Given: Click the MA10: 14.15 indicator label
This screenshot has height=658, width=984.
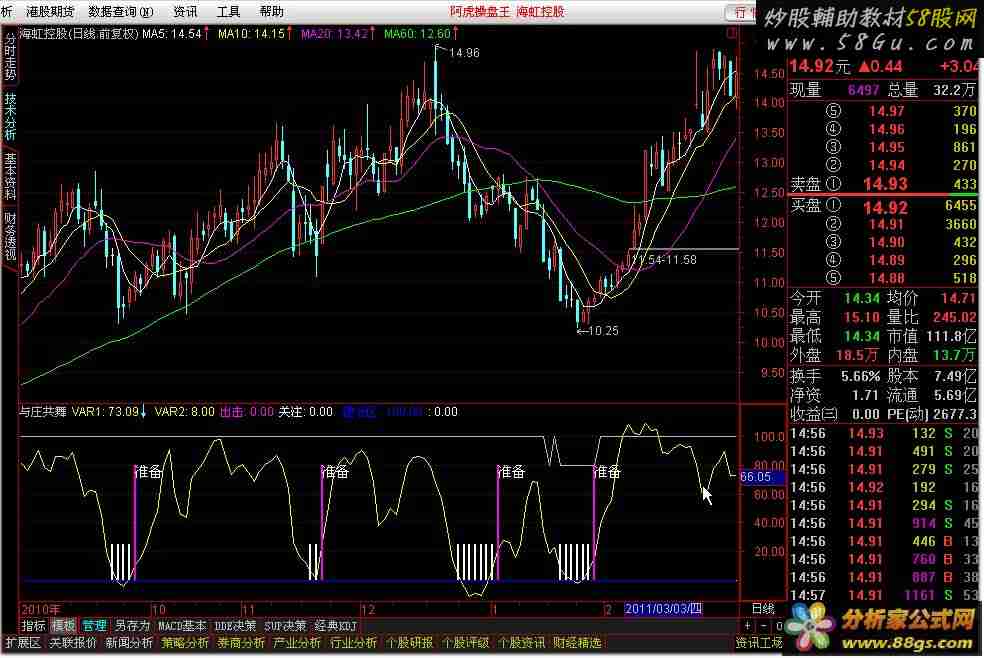Looking at the screenshot, I should point(251,34).
